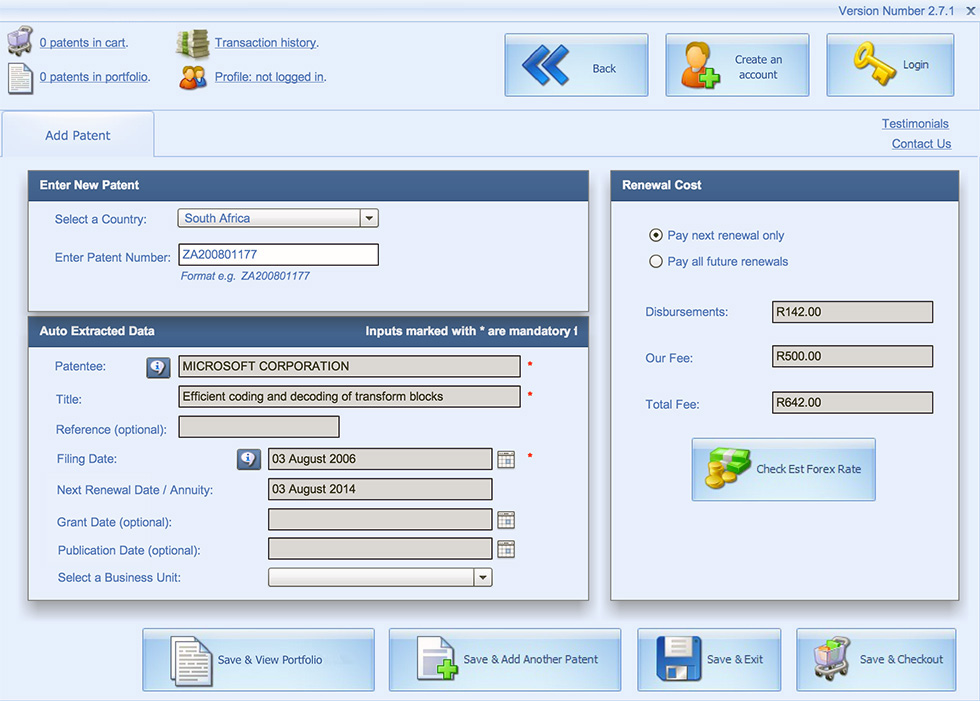Click Save & Exit floppy button

pos(709,660)
